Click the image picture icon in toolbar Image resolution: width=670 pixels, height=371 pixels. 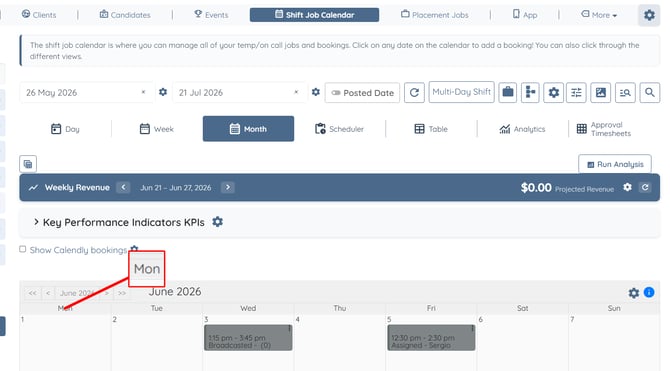(x=600, y=92)
